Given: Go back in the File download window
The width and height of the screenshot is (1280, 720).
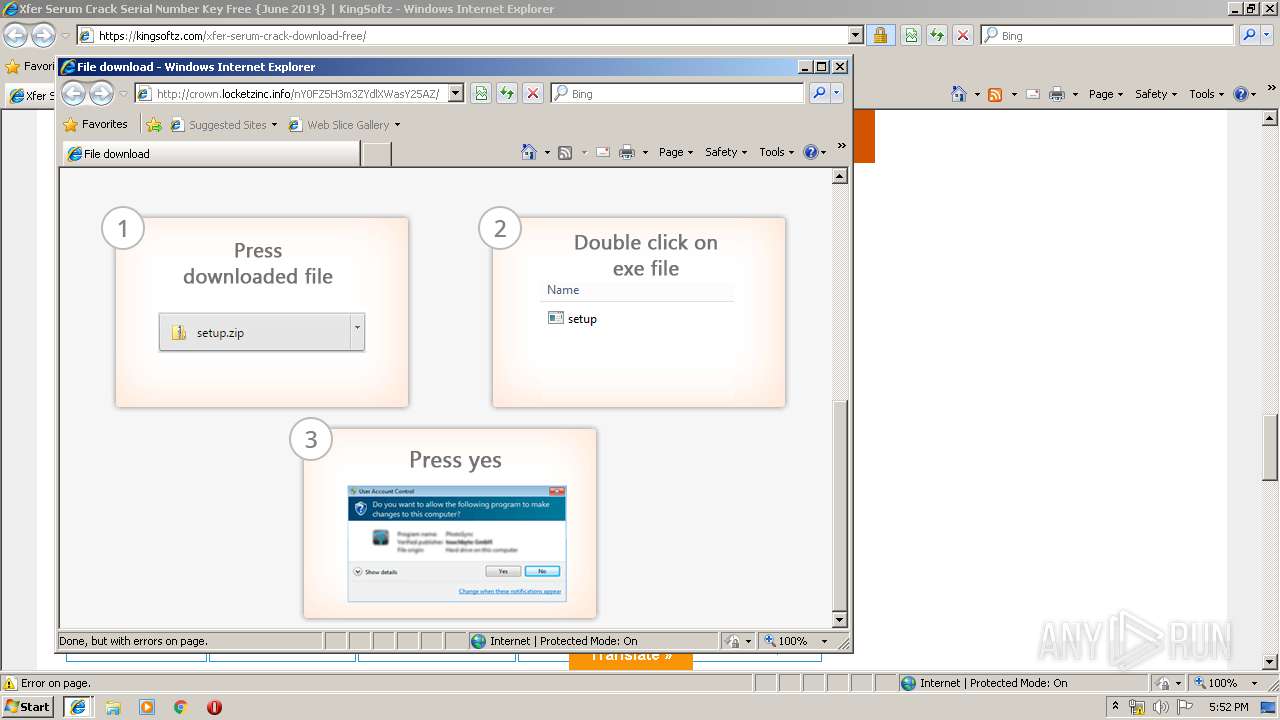Looking at the screenshot, I should 74,94.
